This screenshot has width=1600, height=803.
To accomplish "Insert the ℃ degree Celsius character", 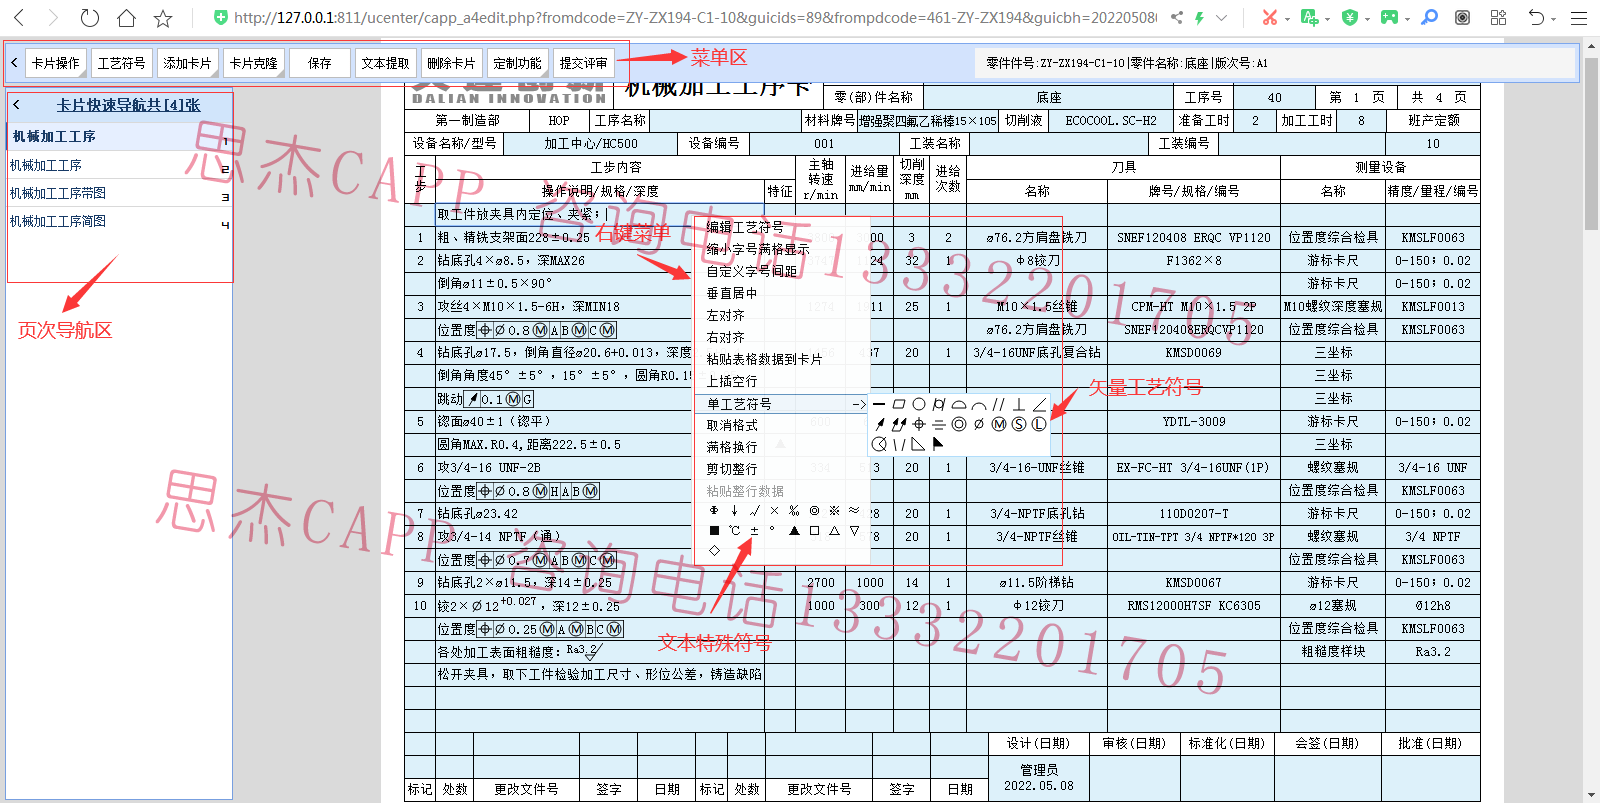I will 734,531.
